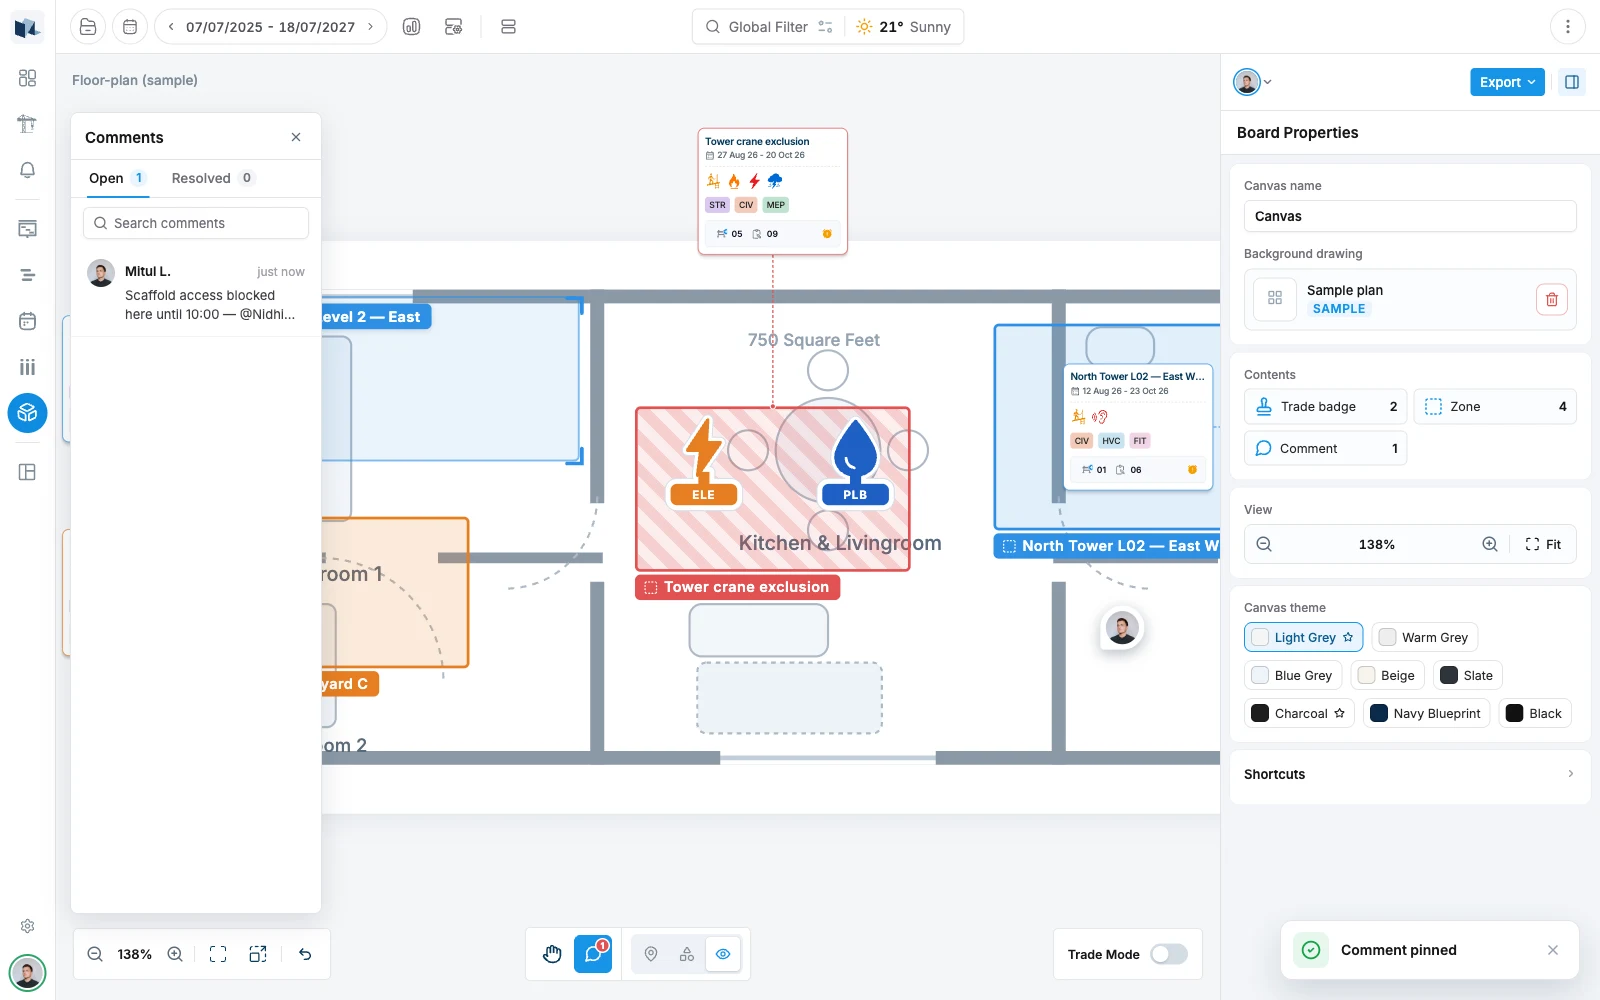Open the settings gear in left sidebar
This screenshot has width=1600, height=1000.
pyautogui.click(x=27, y=926)
